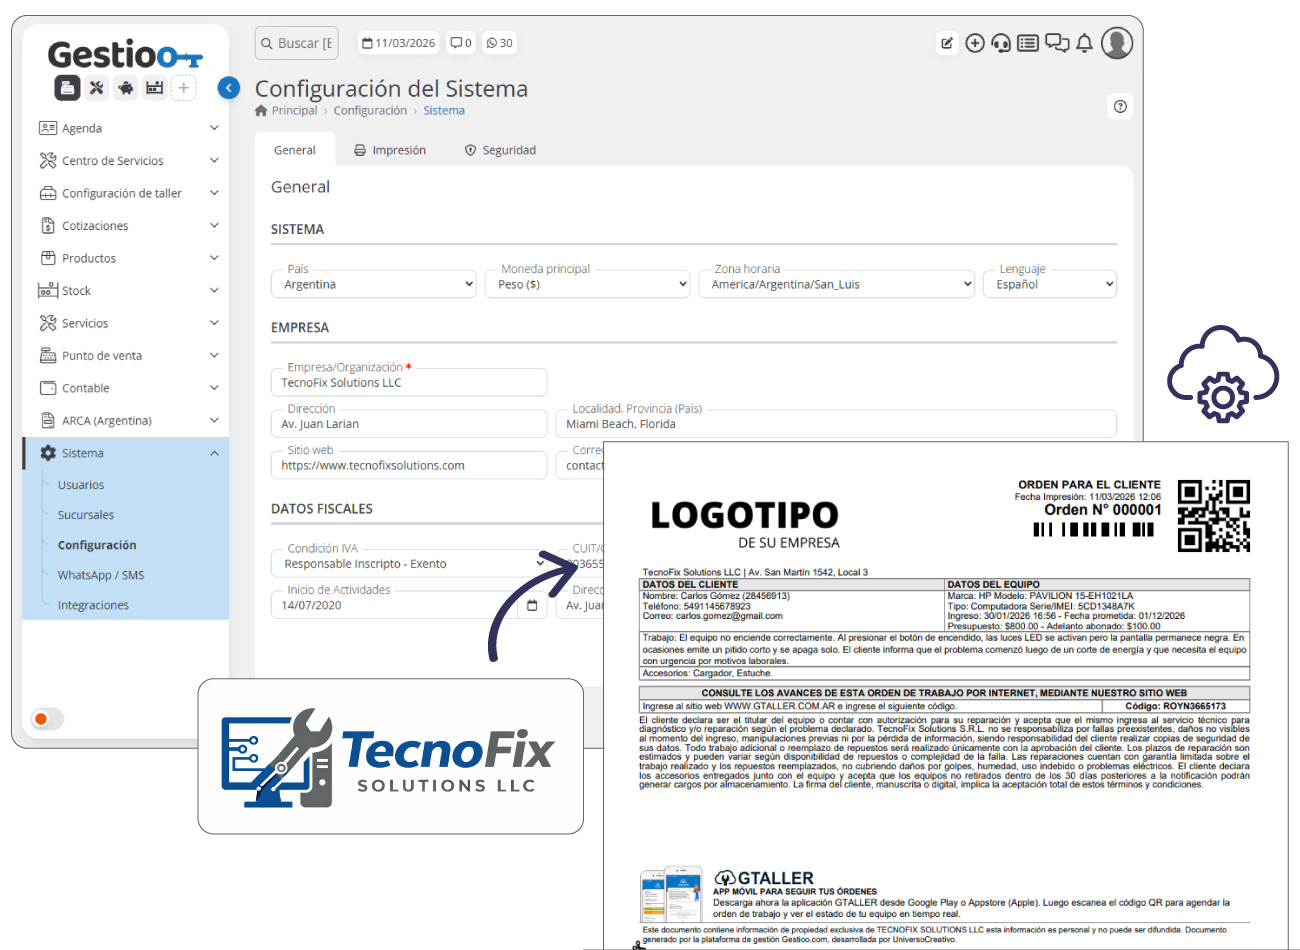This screenshot has height=950, width=1300.
Task: Add a module with the dashed plus button
Action: point(184,88)
